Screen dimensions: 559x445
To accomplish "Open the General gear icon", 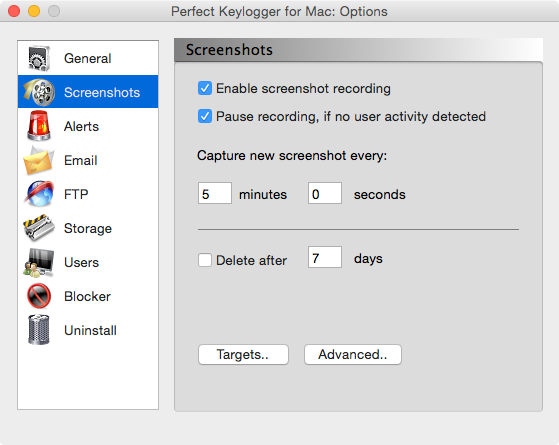I will [x=39, y=58].
